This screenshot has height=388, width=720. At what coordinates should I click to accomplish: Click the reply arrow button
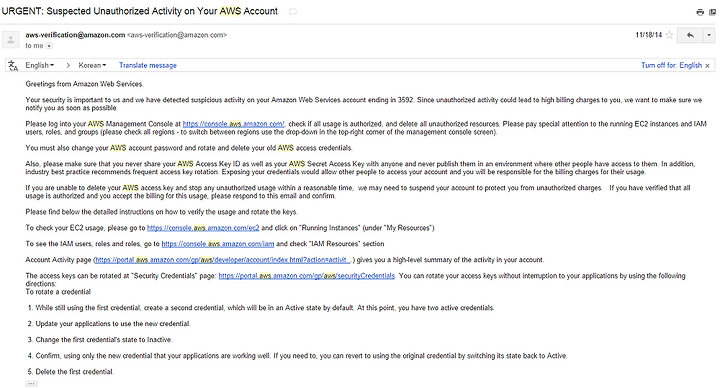pyautogui.click(x=690, y=35)
